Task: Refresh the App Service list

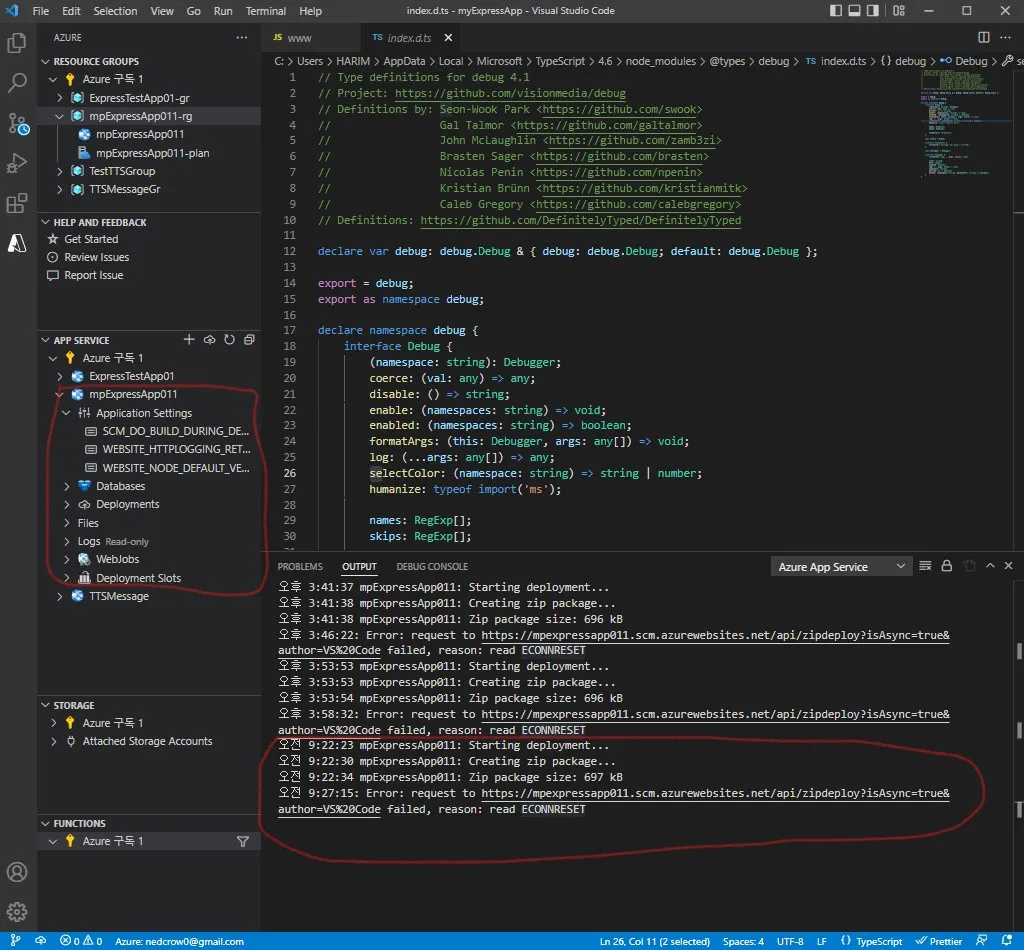Action: click(229, 340)
